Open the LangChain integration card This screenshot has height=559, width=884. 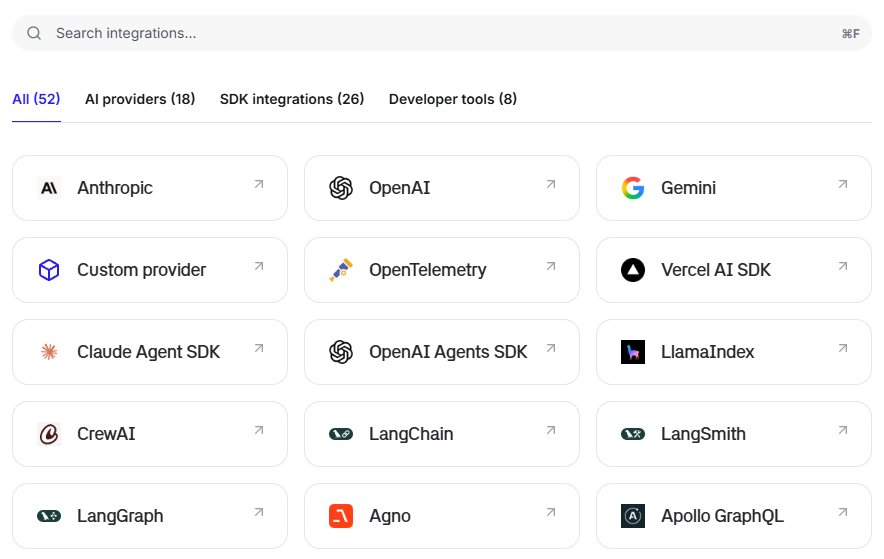click(441, 434)
